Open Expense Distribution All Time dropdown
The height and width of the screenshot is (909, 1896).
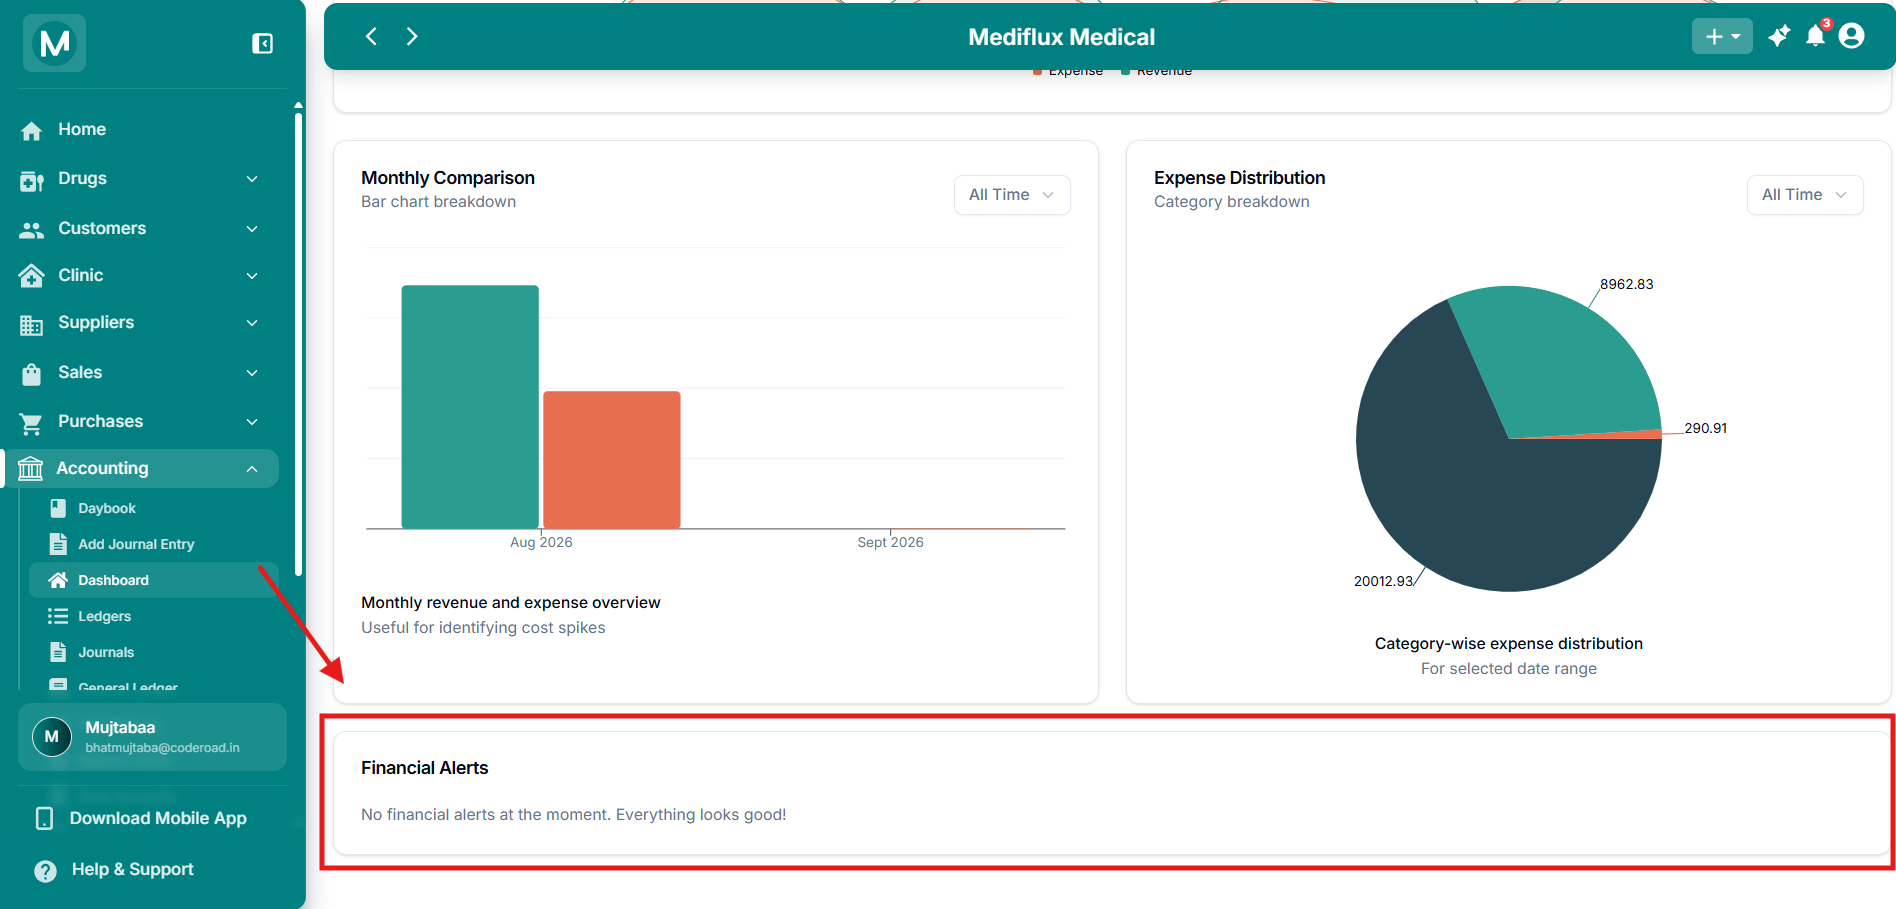point(1804,195)
